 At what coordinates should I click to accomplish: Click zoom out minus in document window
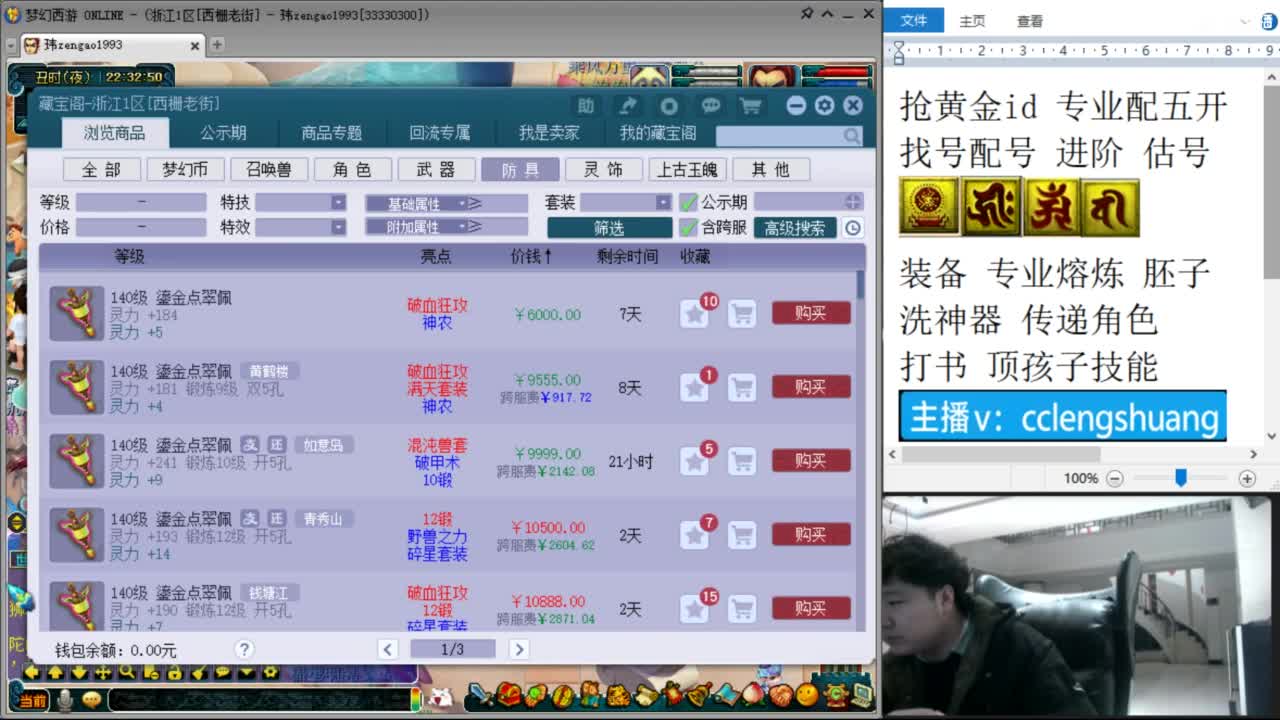point(1115,479)
